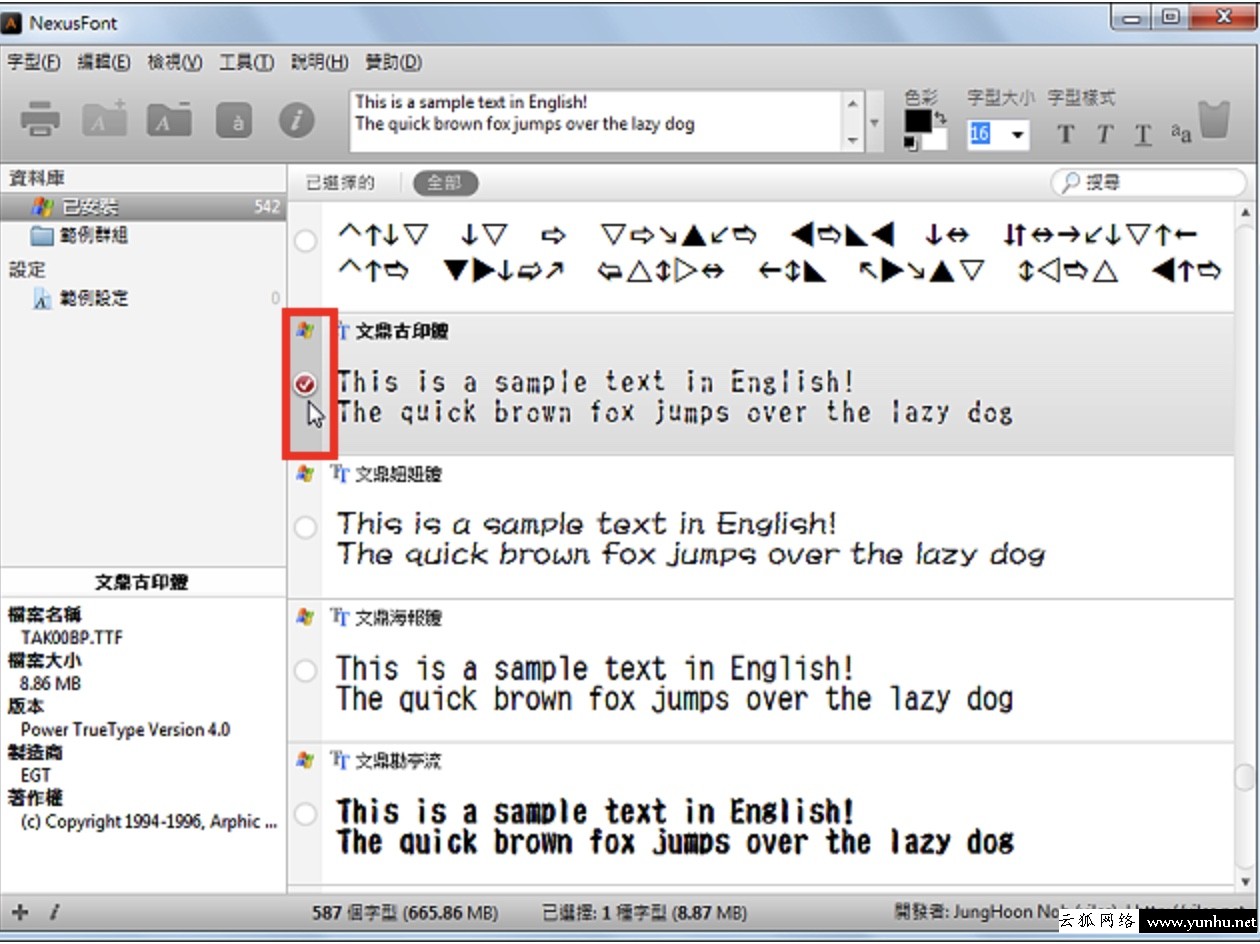
Task: Toggle the underline T font style icon
Action: coord(1144,135)
